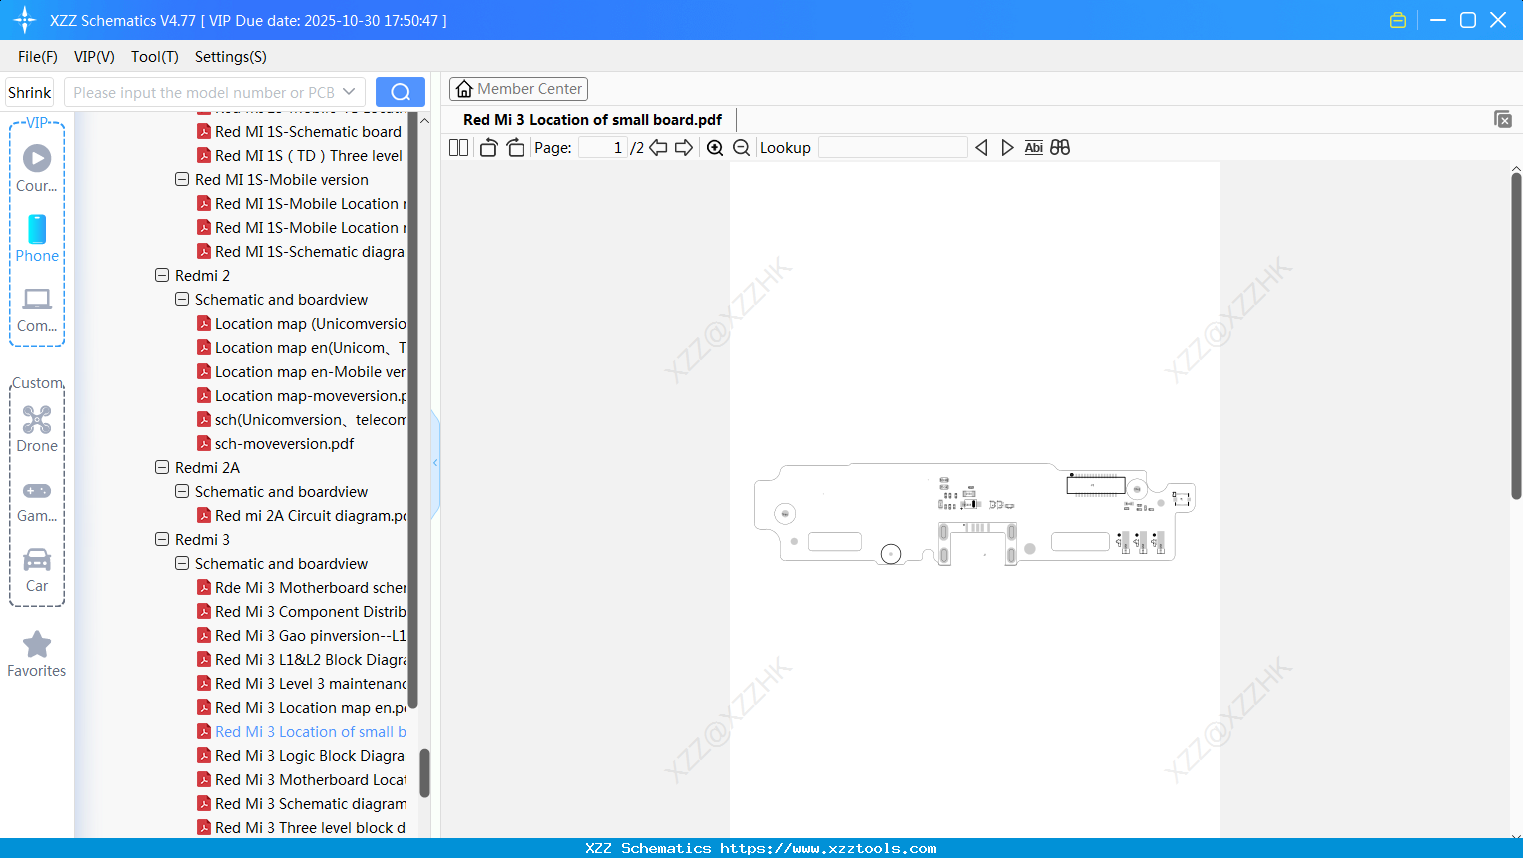Switch to two-page view mode

click(x=458, y=147)
